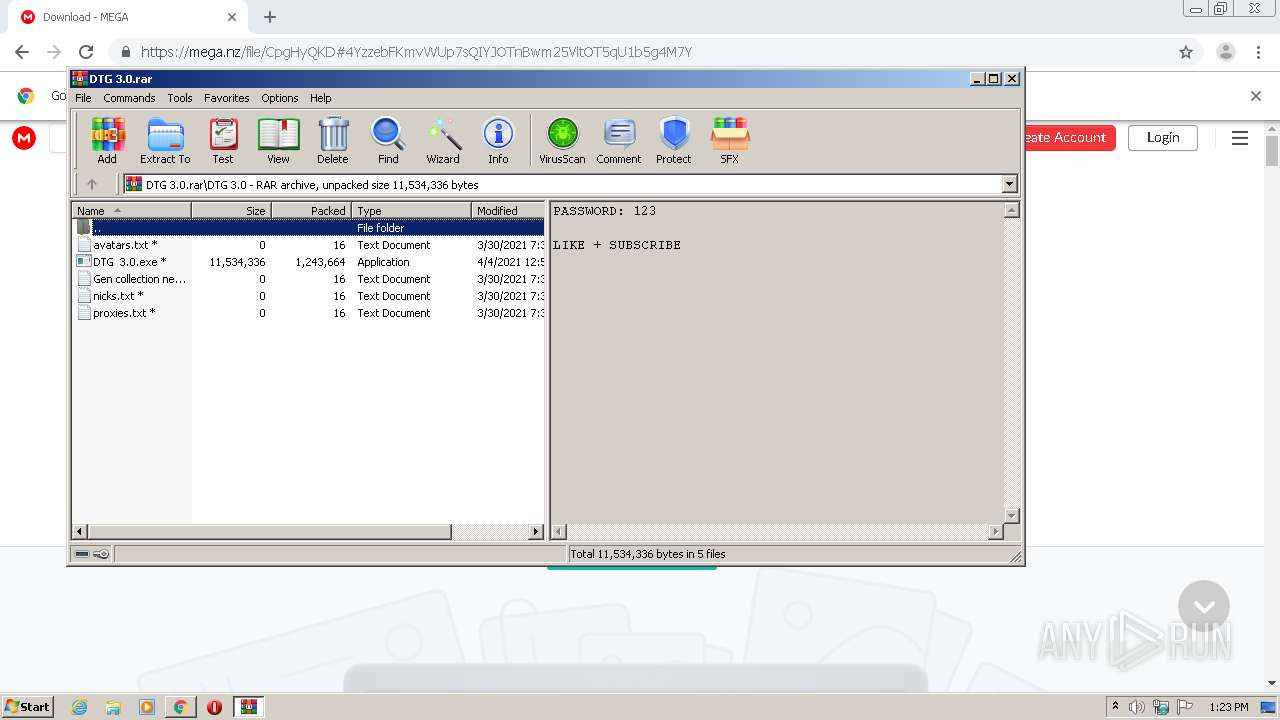Image resolution: width=1280 pixels, height=720 pixels.
Task: Show archive Info
Action: point(498,140)
